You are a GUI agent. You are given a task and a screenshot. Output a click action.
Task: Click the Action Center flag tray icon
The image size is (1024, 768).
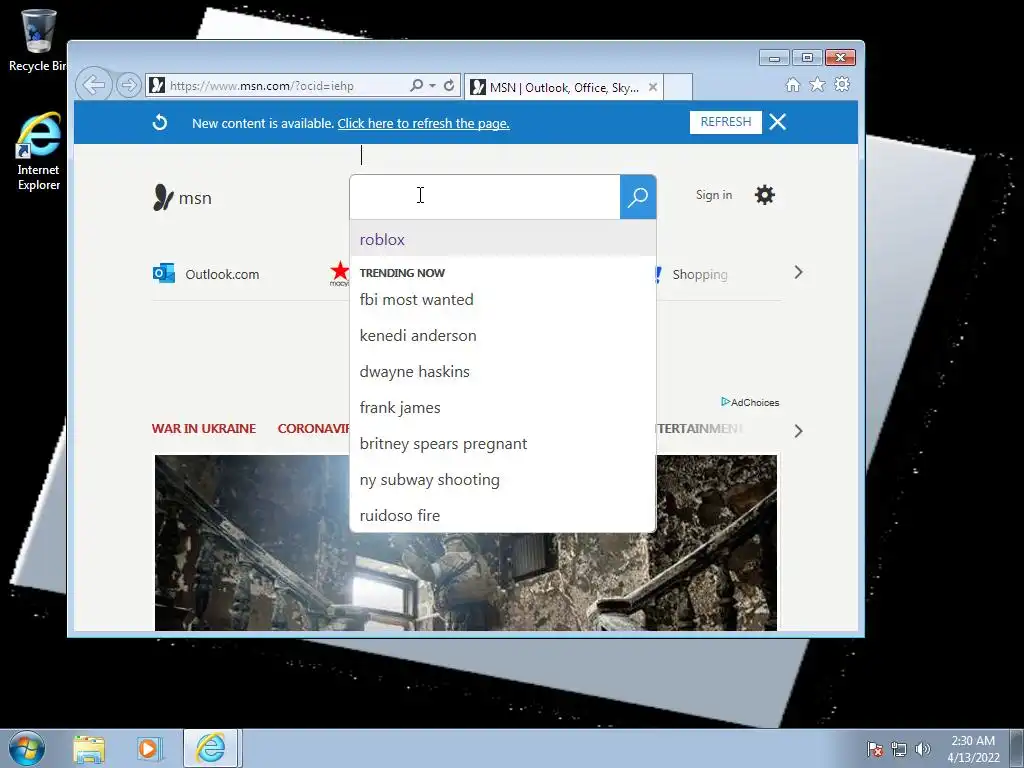pyautogui.click(x=875, y=749)
